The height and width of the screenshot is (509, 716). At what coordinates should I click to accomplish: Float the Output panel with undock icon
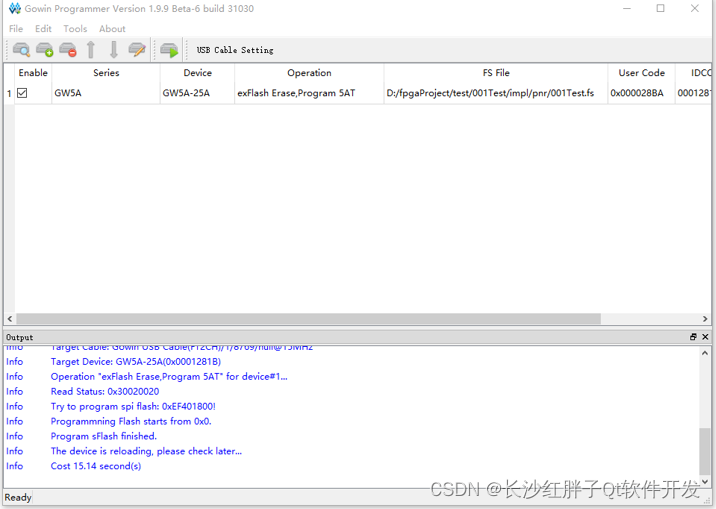pos(693,337)
